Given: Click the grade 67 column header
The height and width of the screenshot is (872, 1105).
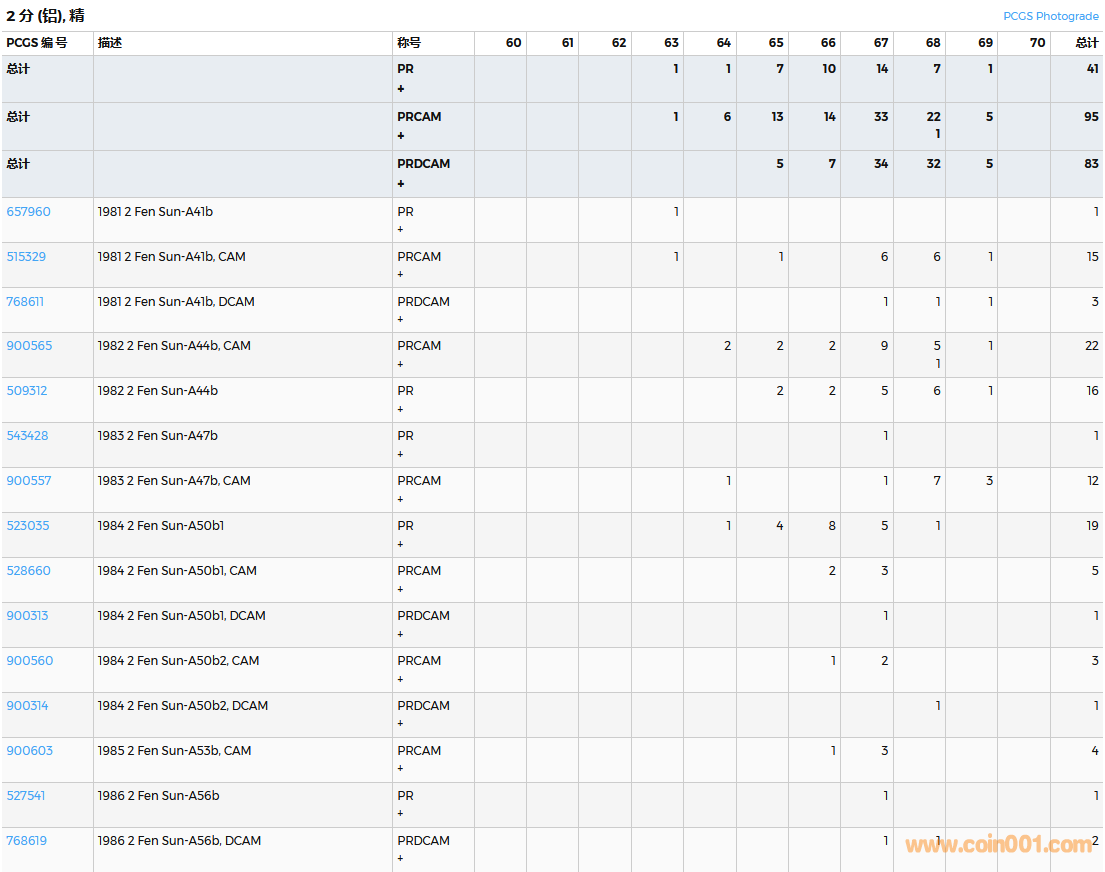Looking at the screenshot, I should [x=880, y=43].
